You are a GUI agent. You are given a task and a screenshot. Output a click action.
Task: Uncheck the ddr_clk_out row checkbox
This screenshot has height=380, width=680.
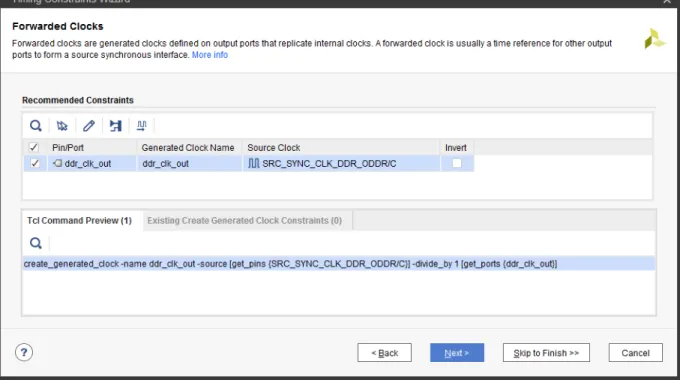click(35, 164)
